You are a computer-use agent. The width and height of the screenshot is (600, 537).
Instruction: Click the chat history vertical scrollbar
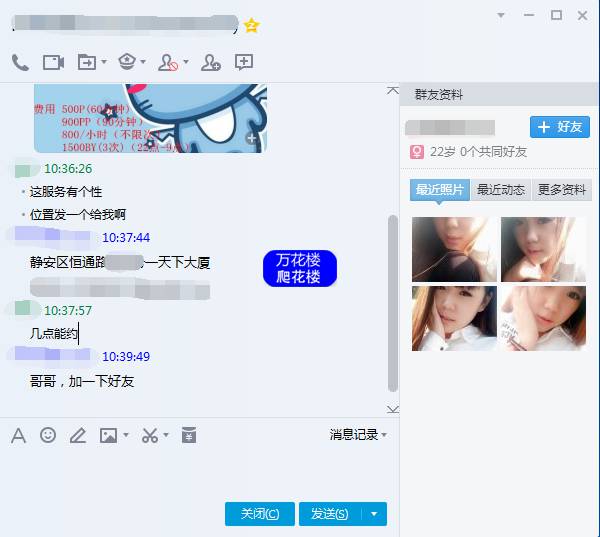coord(392,300)
